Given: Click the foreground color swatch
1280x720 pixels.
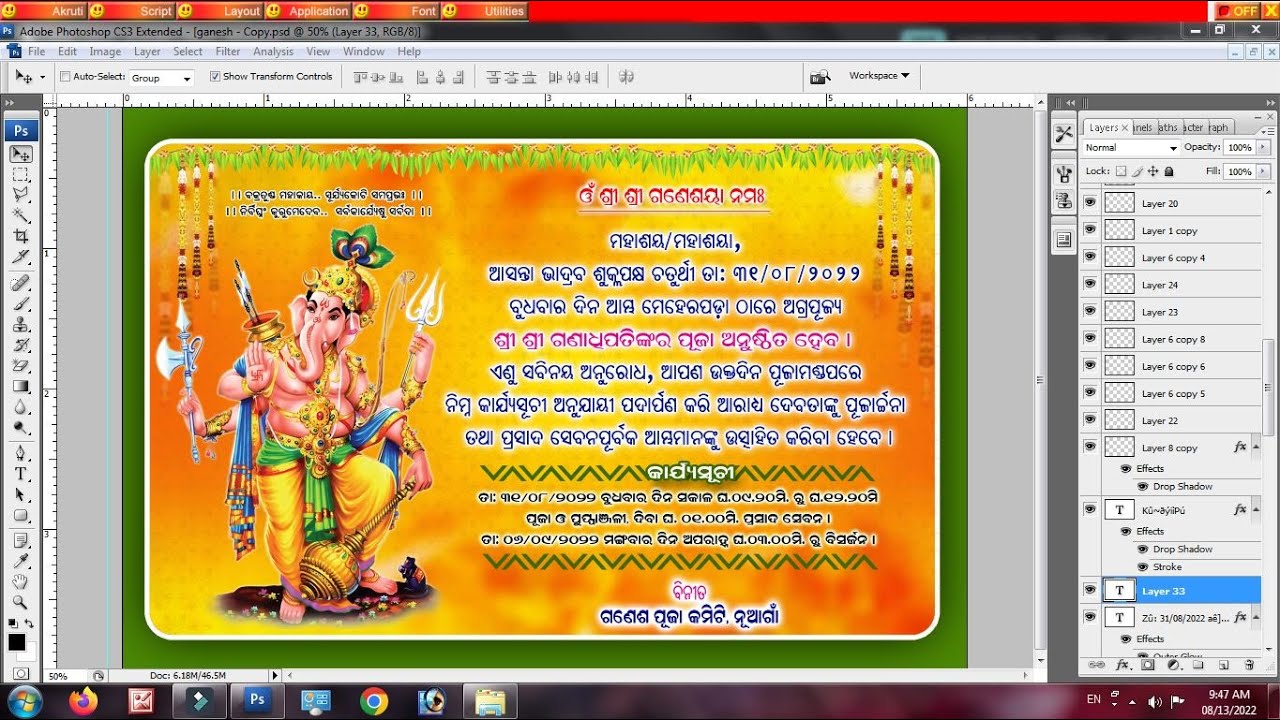Looking at the screenshot, I should pyautogui.click(x=17, y=642).
